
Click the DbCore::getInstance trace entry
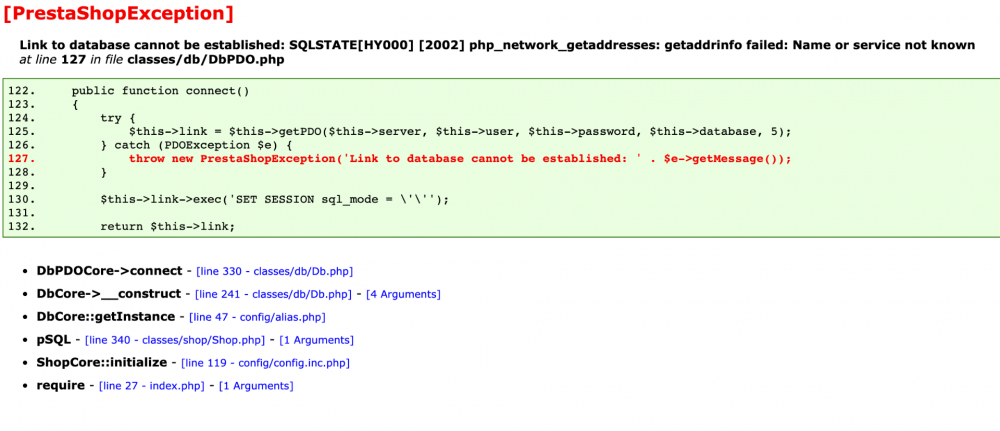click(106, 317)
